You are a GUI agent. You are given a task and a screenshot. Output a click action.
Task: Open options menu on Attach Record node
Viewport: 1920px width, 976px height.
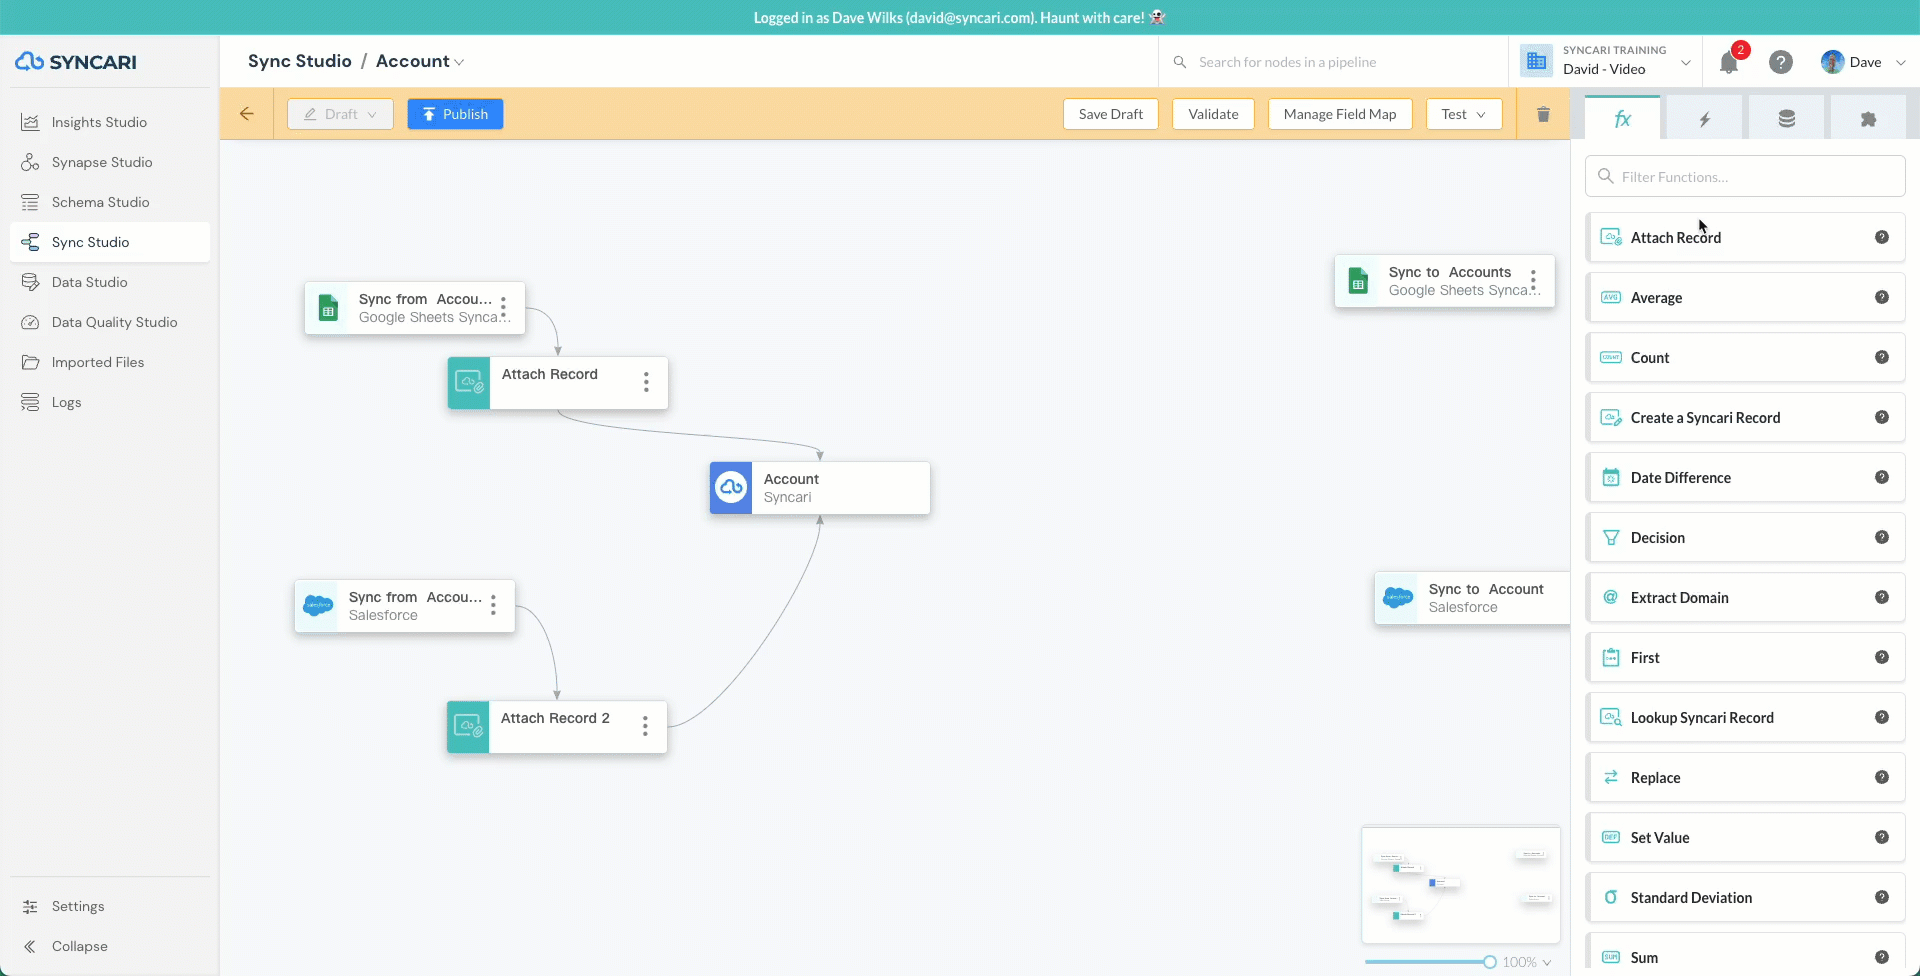[x=646, y=382]
